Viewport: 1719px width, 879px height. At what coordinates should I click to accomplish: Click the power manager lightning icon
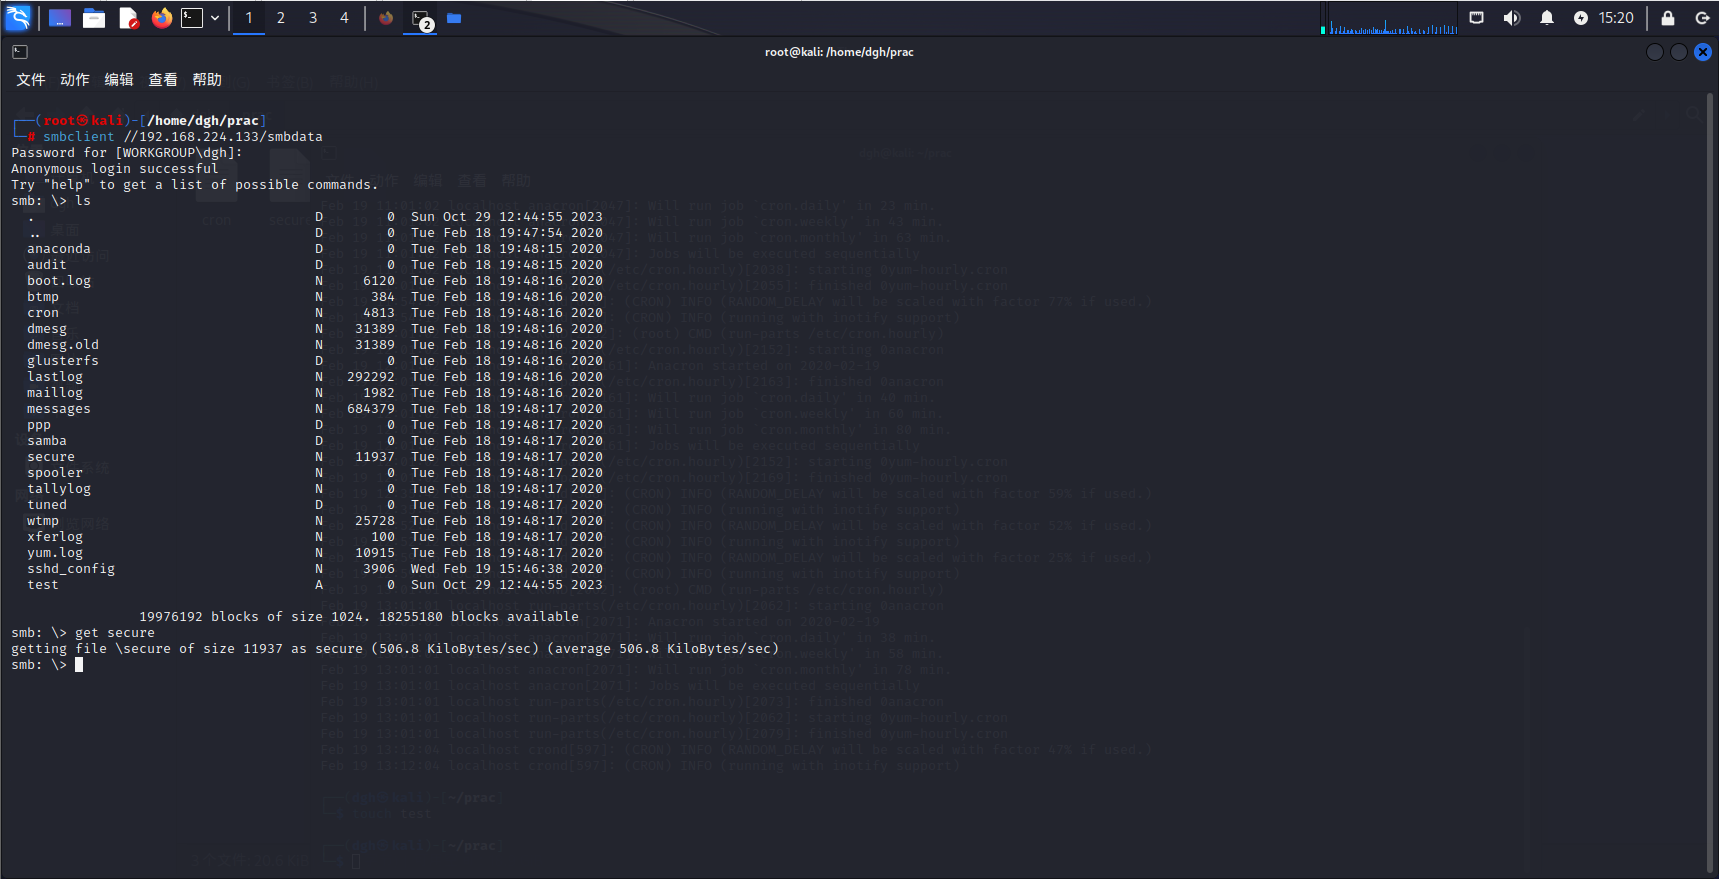tap(1580, 18)
